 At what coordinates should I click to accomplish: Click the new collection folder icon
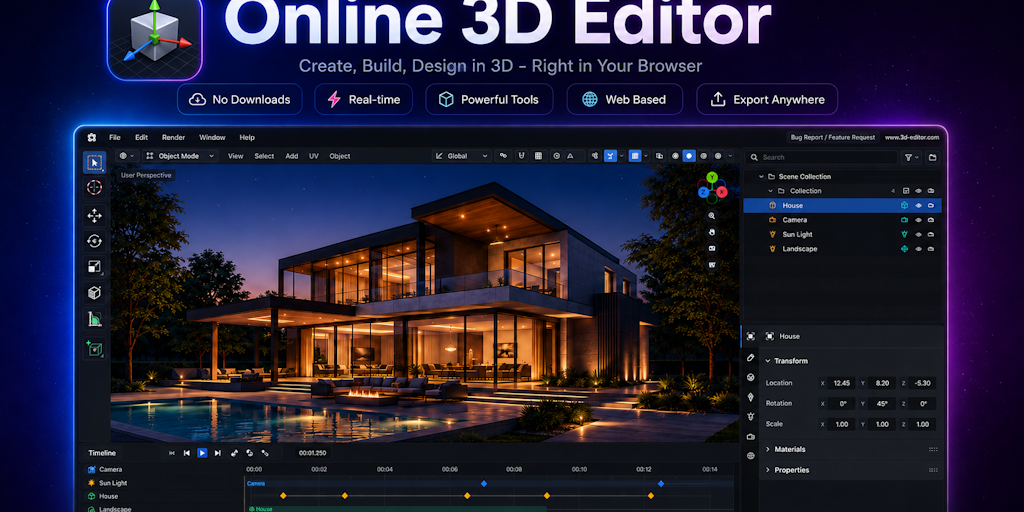pos(932,157)
